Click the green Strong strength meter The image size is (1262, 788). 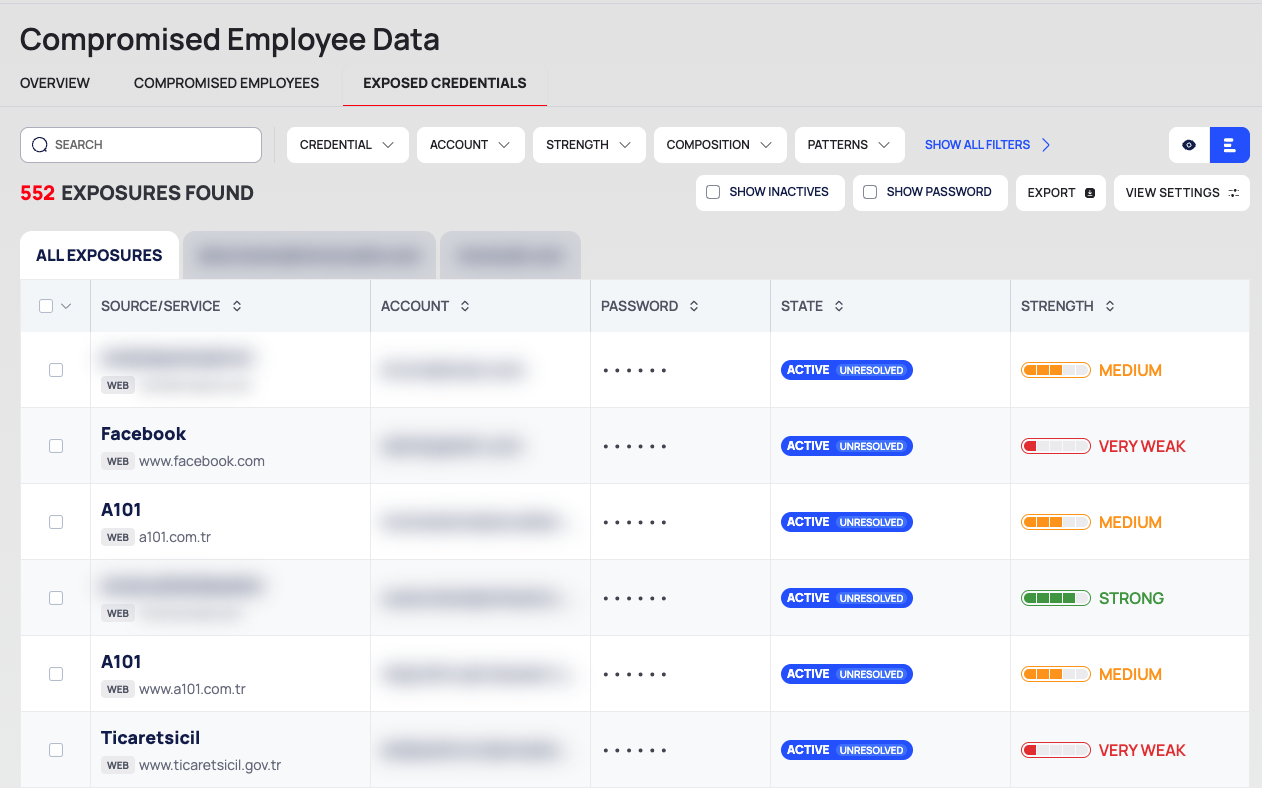pos(1056,598)
